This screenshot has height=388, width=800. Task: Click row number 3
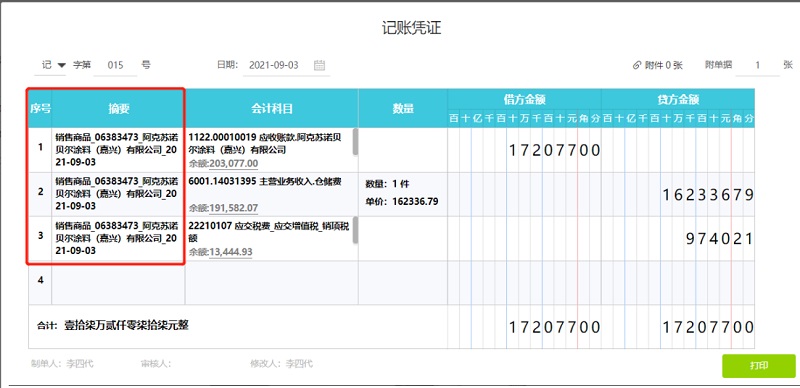pos(40,236)
